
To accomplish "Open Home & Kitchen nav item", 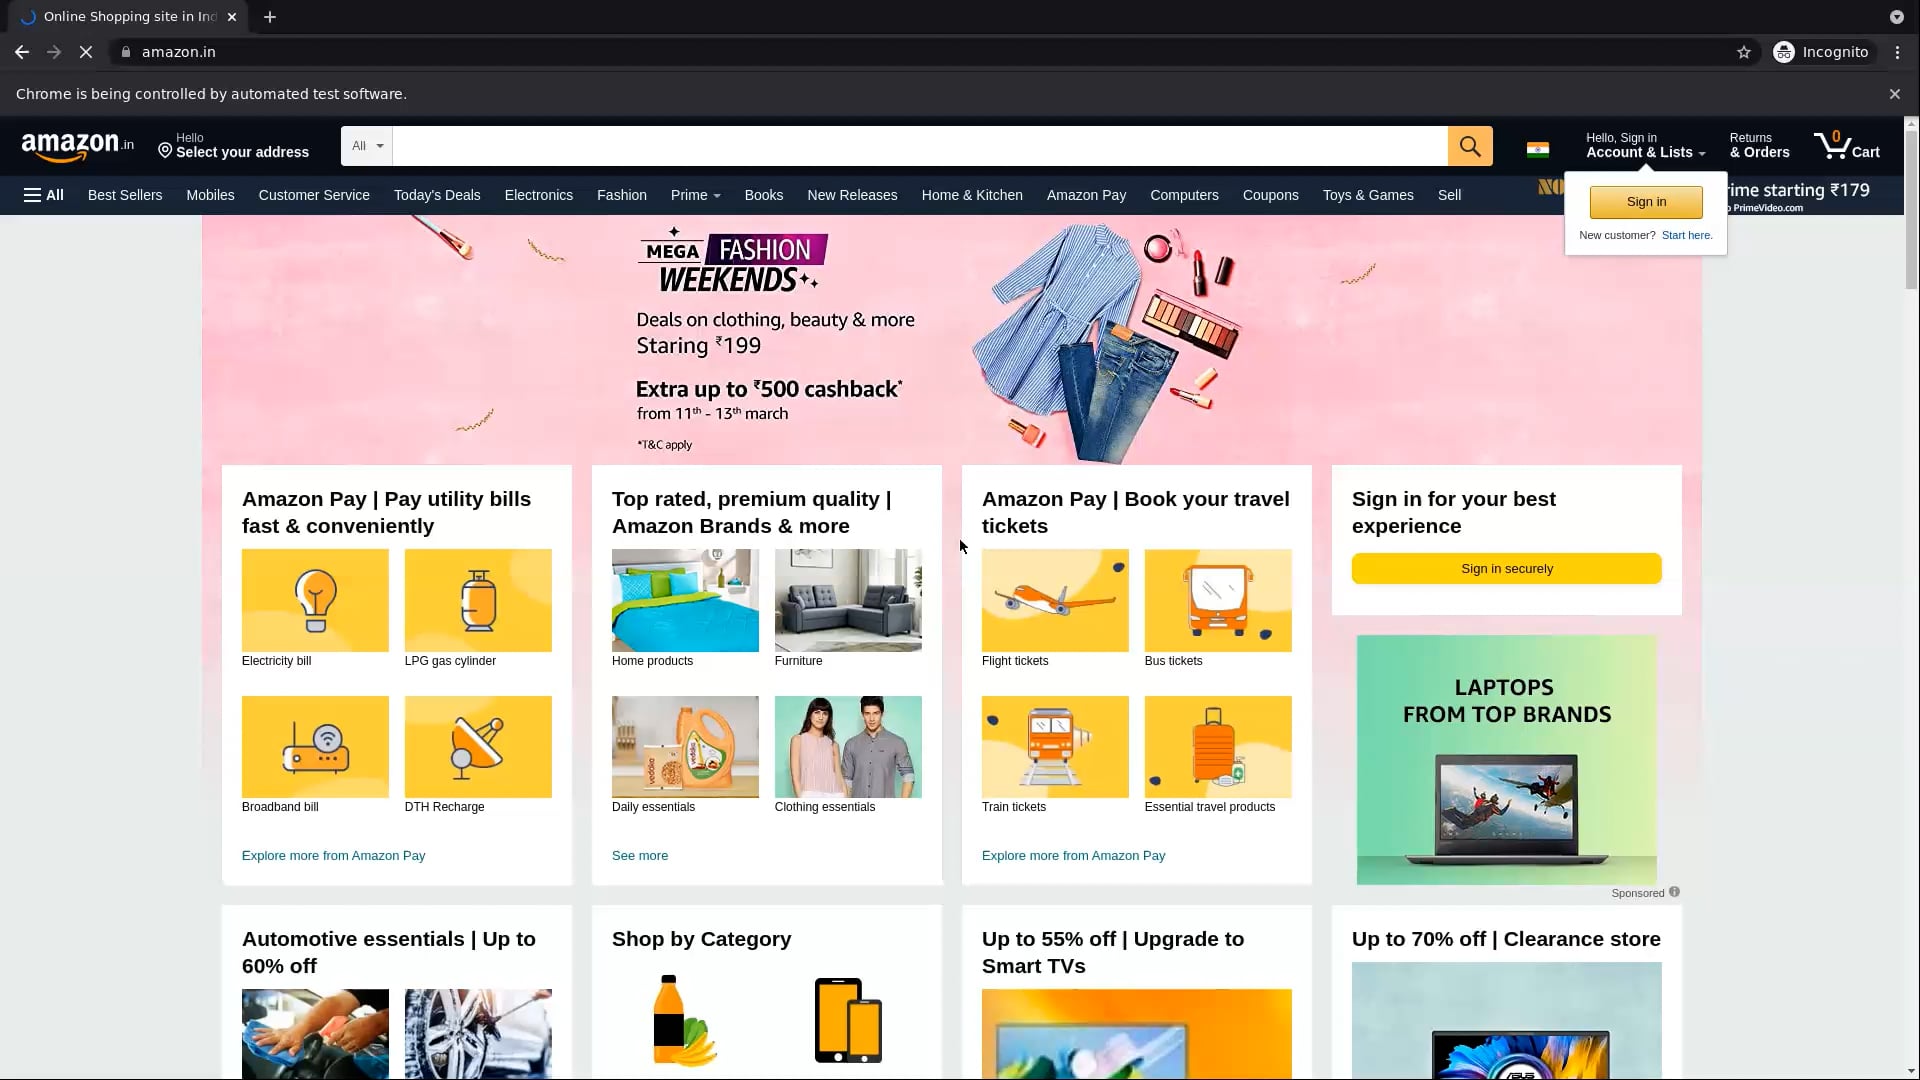I will click(972, 195).
